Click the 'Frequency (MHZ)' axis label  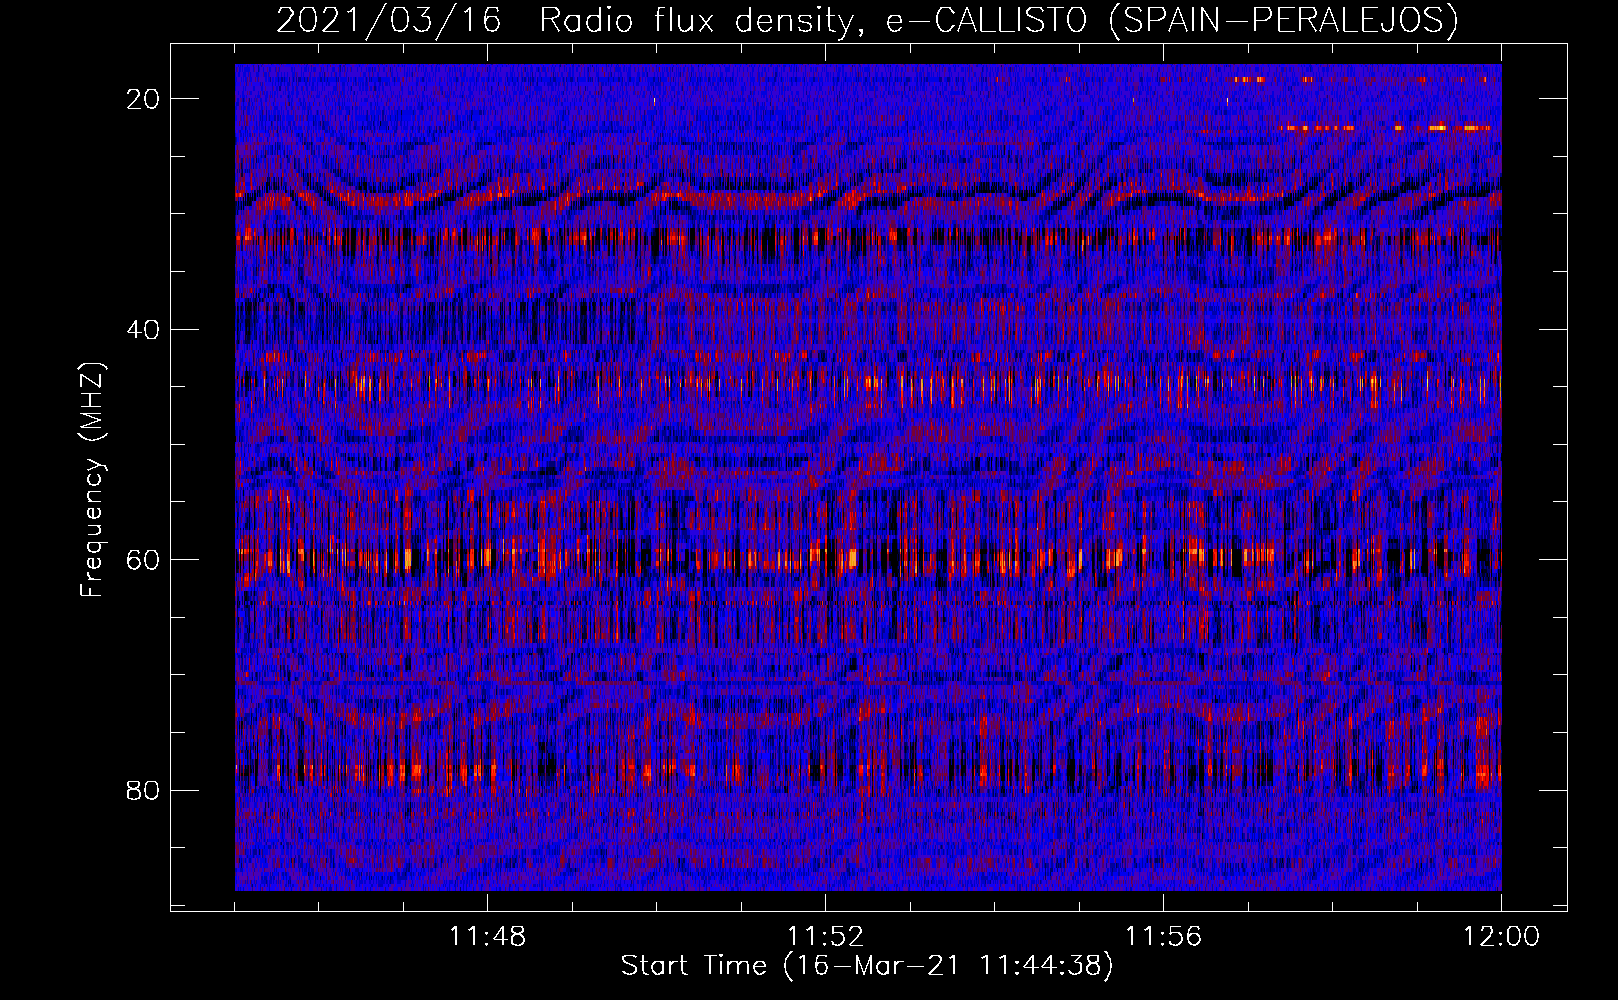[x=92, y=480]
